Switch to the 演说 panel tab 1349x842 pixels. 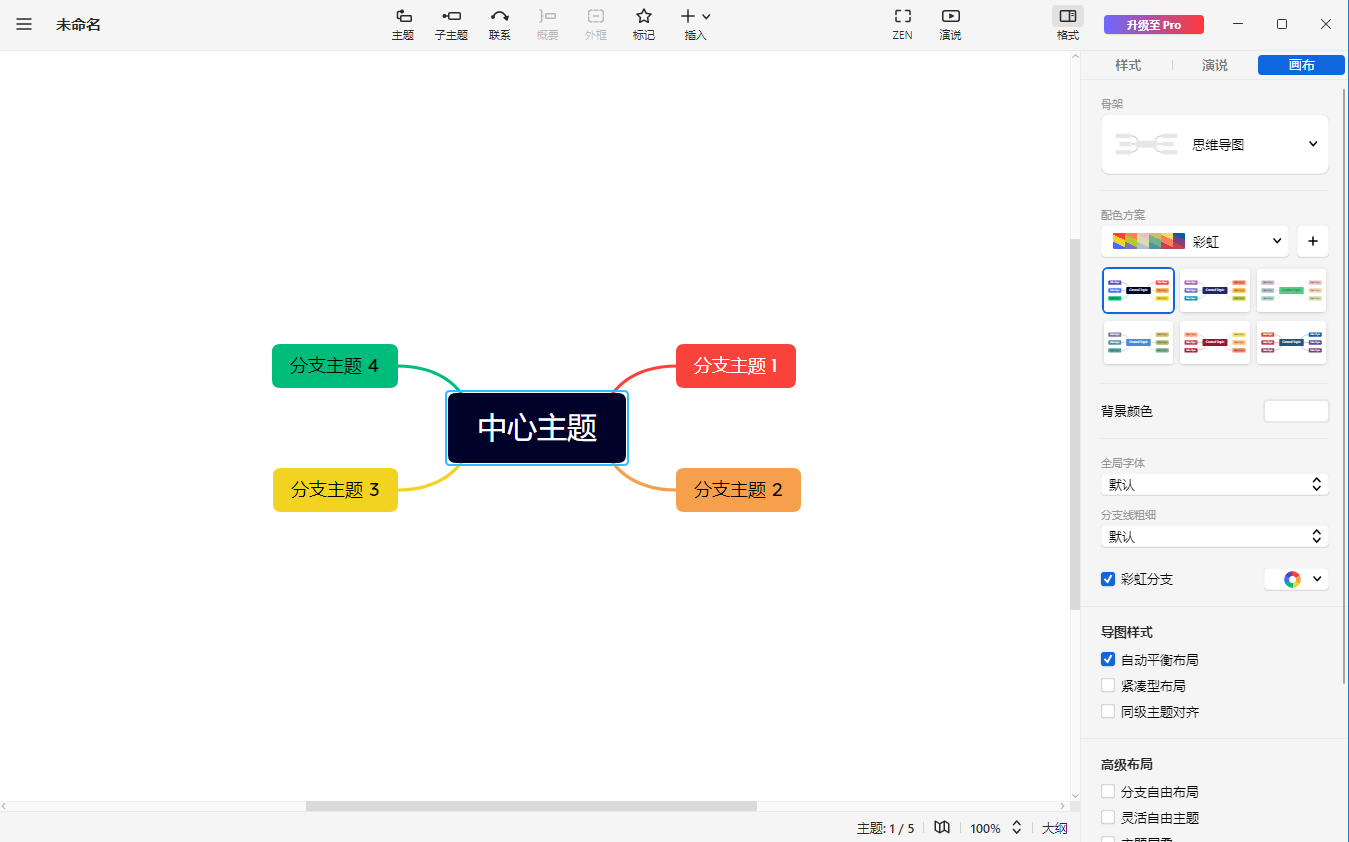pos(1214,65)
